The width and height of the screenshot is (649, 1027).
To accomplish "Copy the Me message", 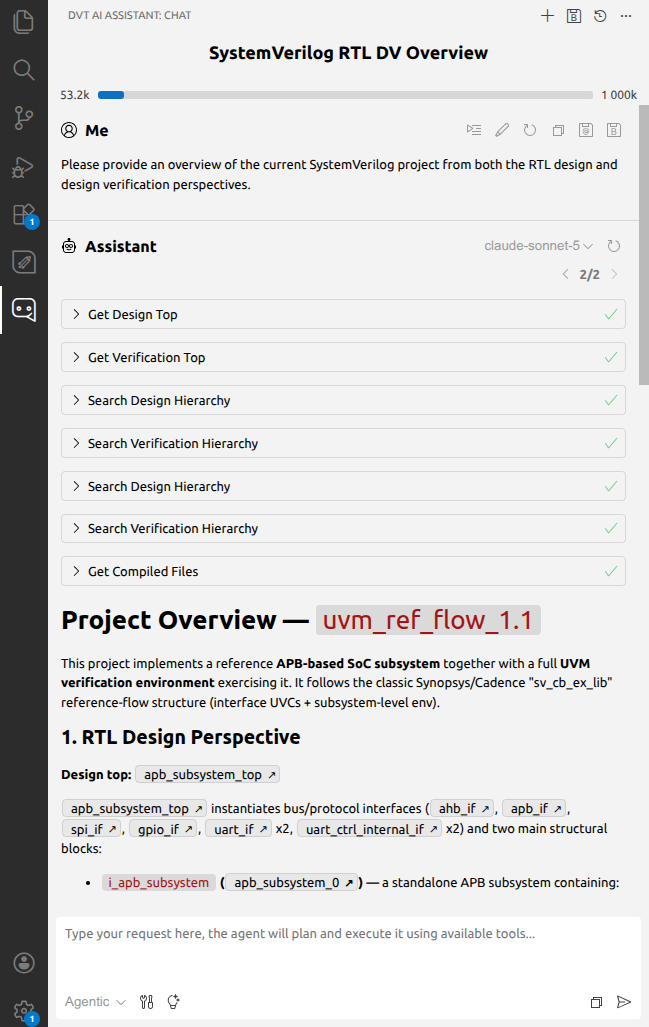I will pyautogui.click(x=558, y=130).
